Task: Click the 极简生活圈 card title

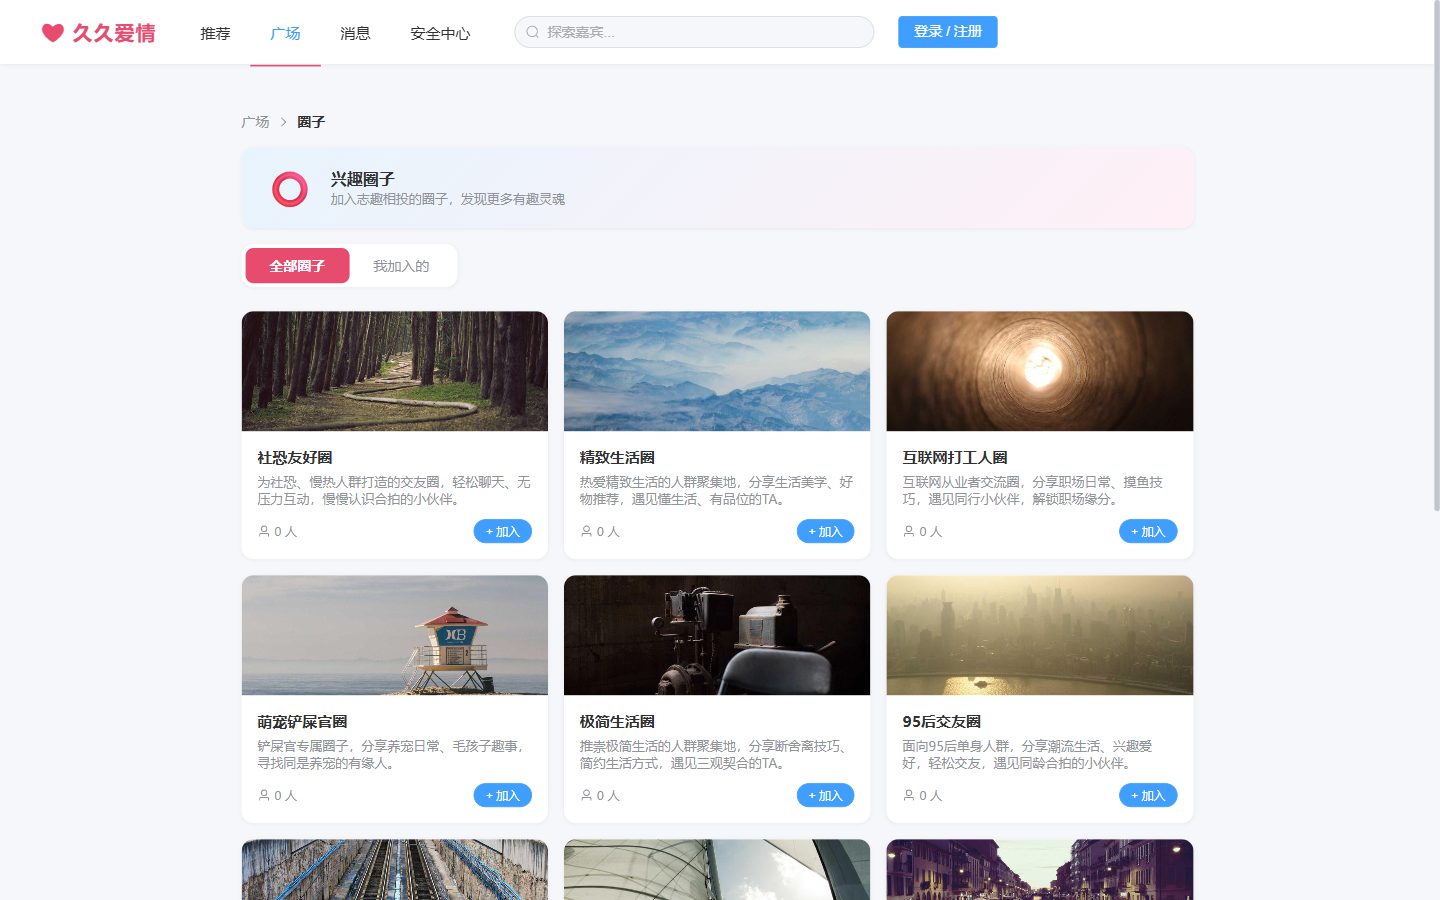Action: pos(617,722)
